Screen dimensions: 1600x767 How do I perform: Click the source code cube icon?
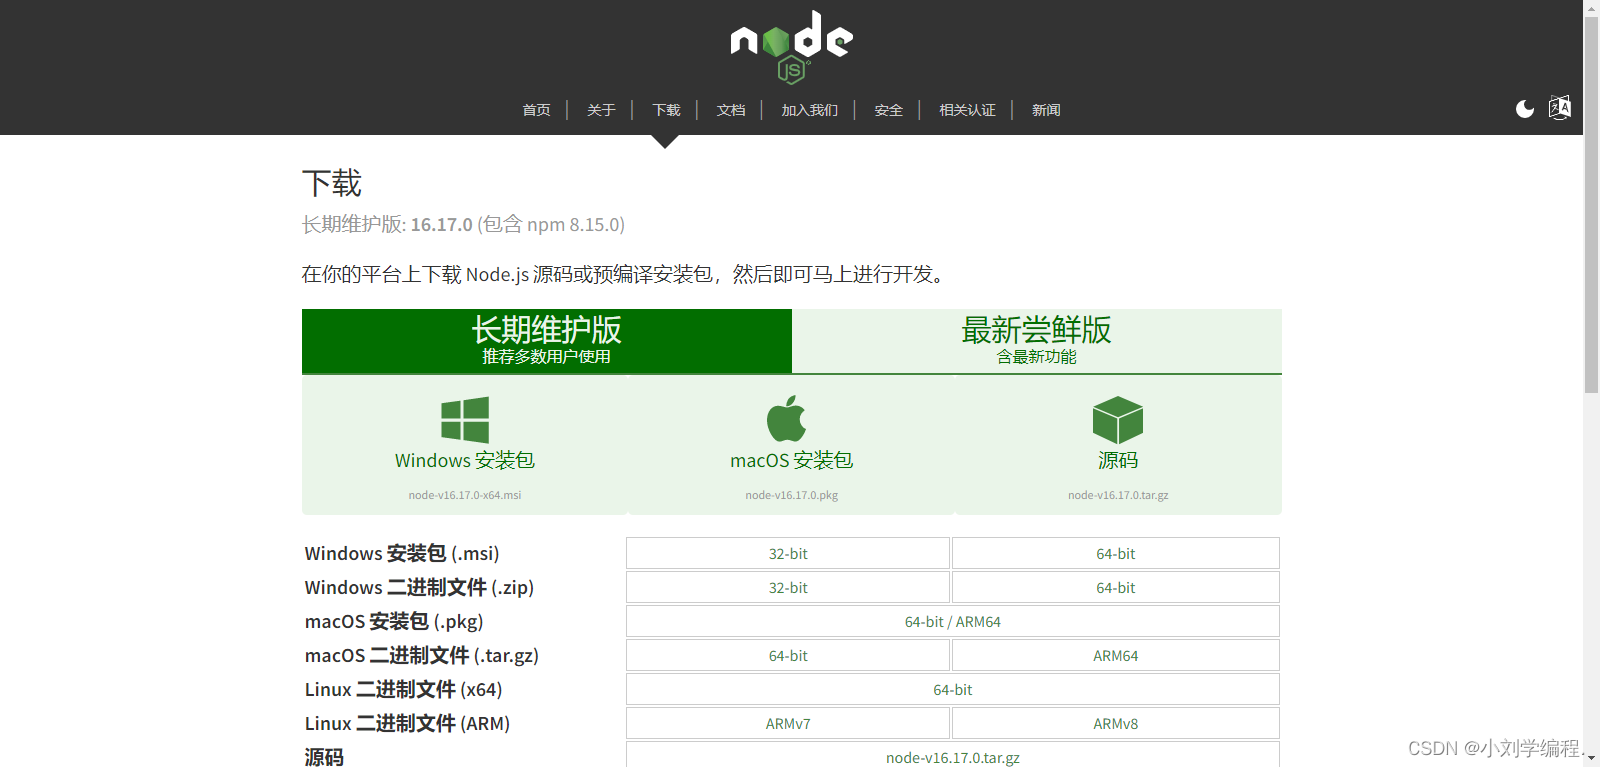1118,420
